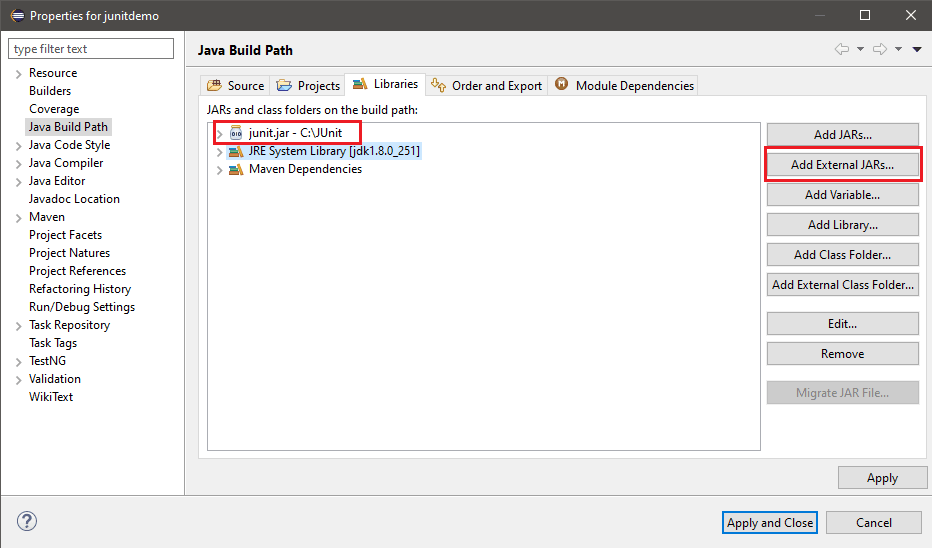
Task: Switch to the Module Dependencies tab
Action: tap(624, 86)
